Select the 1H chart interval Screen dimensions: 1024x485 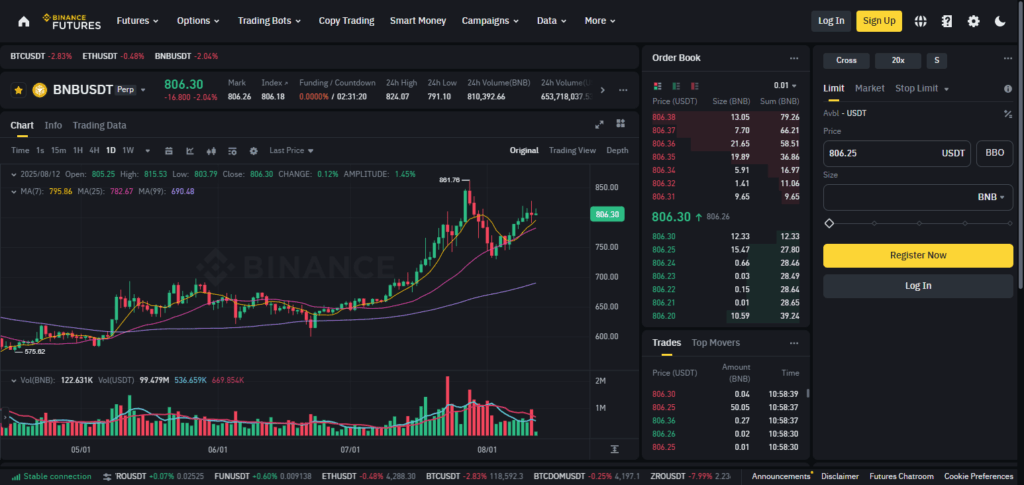tap(78, 151)
